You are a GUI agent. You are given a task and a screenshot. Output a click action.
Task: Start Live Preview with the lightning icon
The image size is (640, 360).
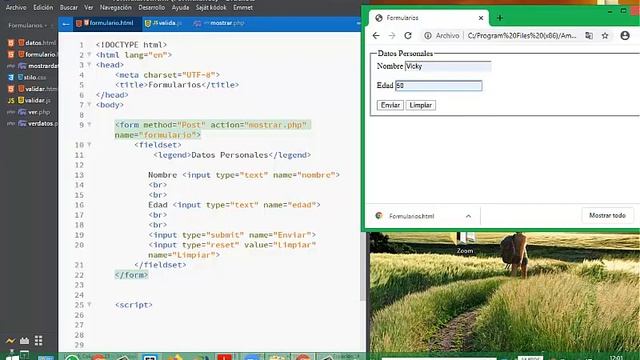tap(10, 340)
